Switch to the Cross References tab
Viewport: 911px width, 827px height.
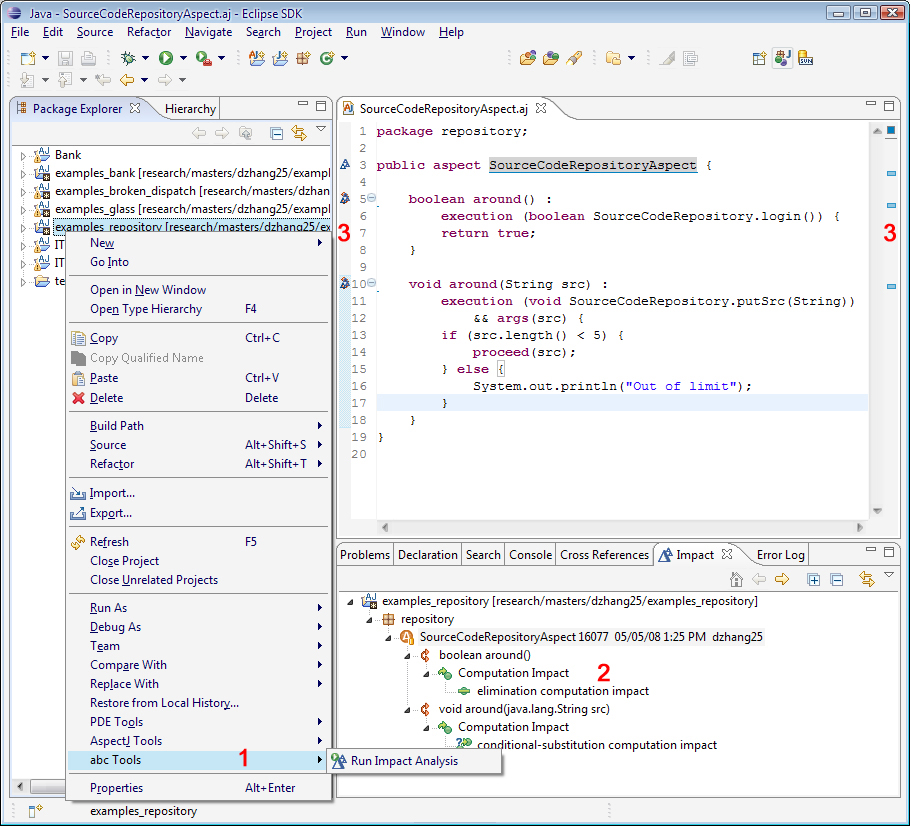point(604,555)
